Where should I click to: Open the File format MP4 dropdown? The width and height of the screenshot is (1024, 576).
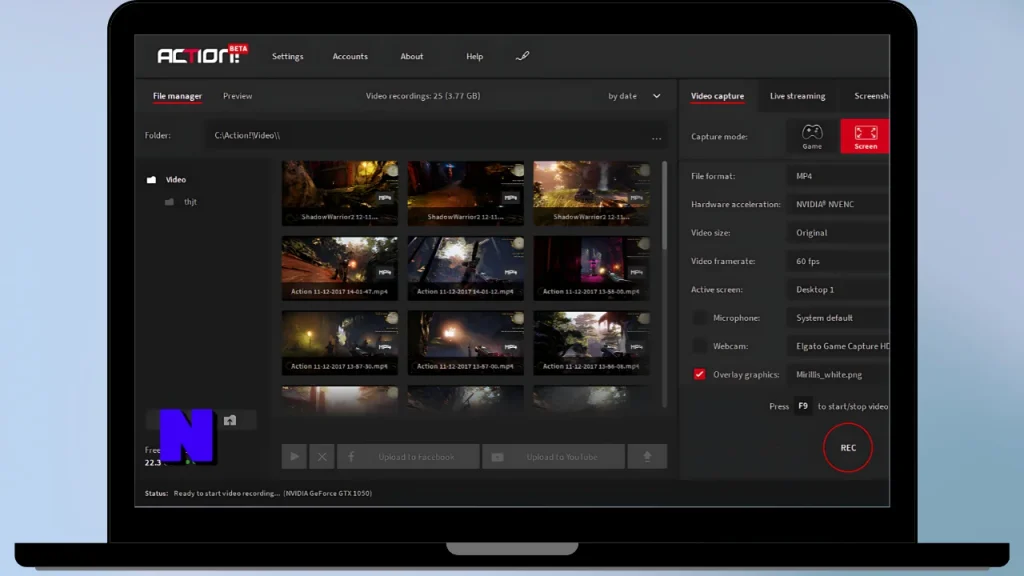coord(839,176)
